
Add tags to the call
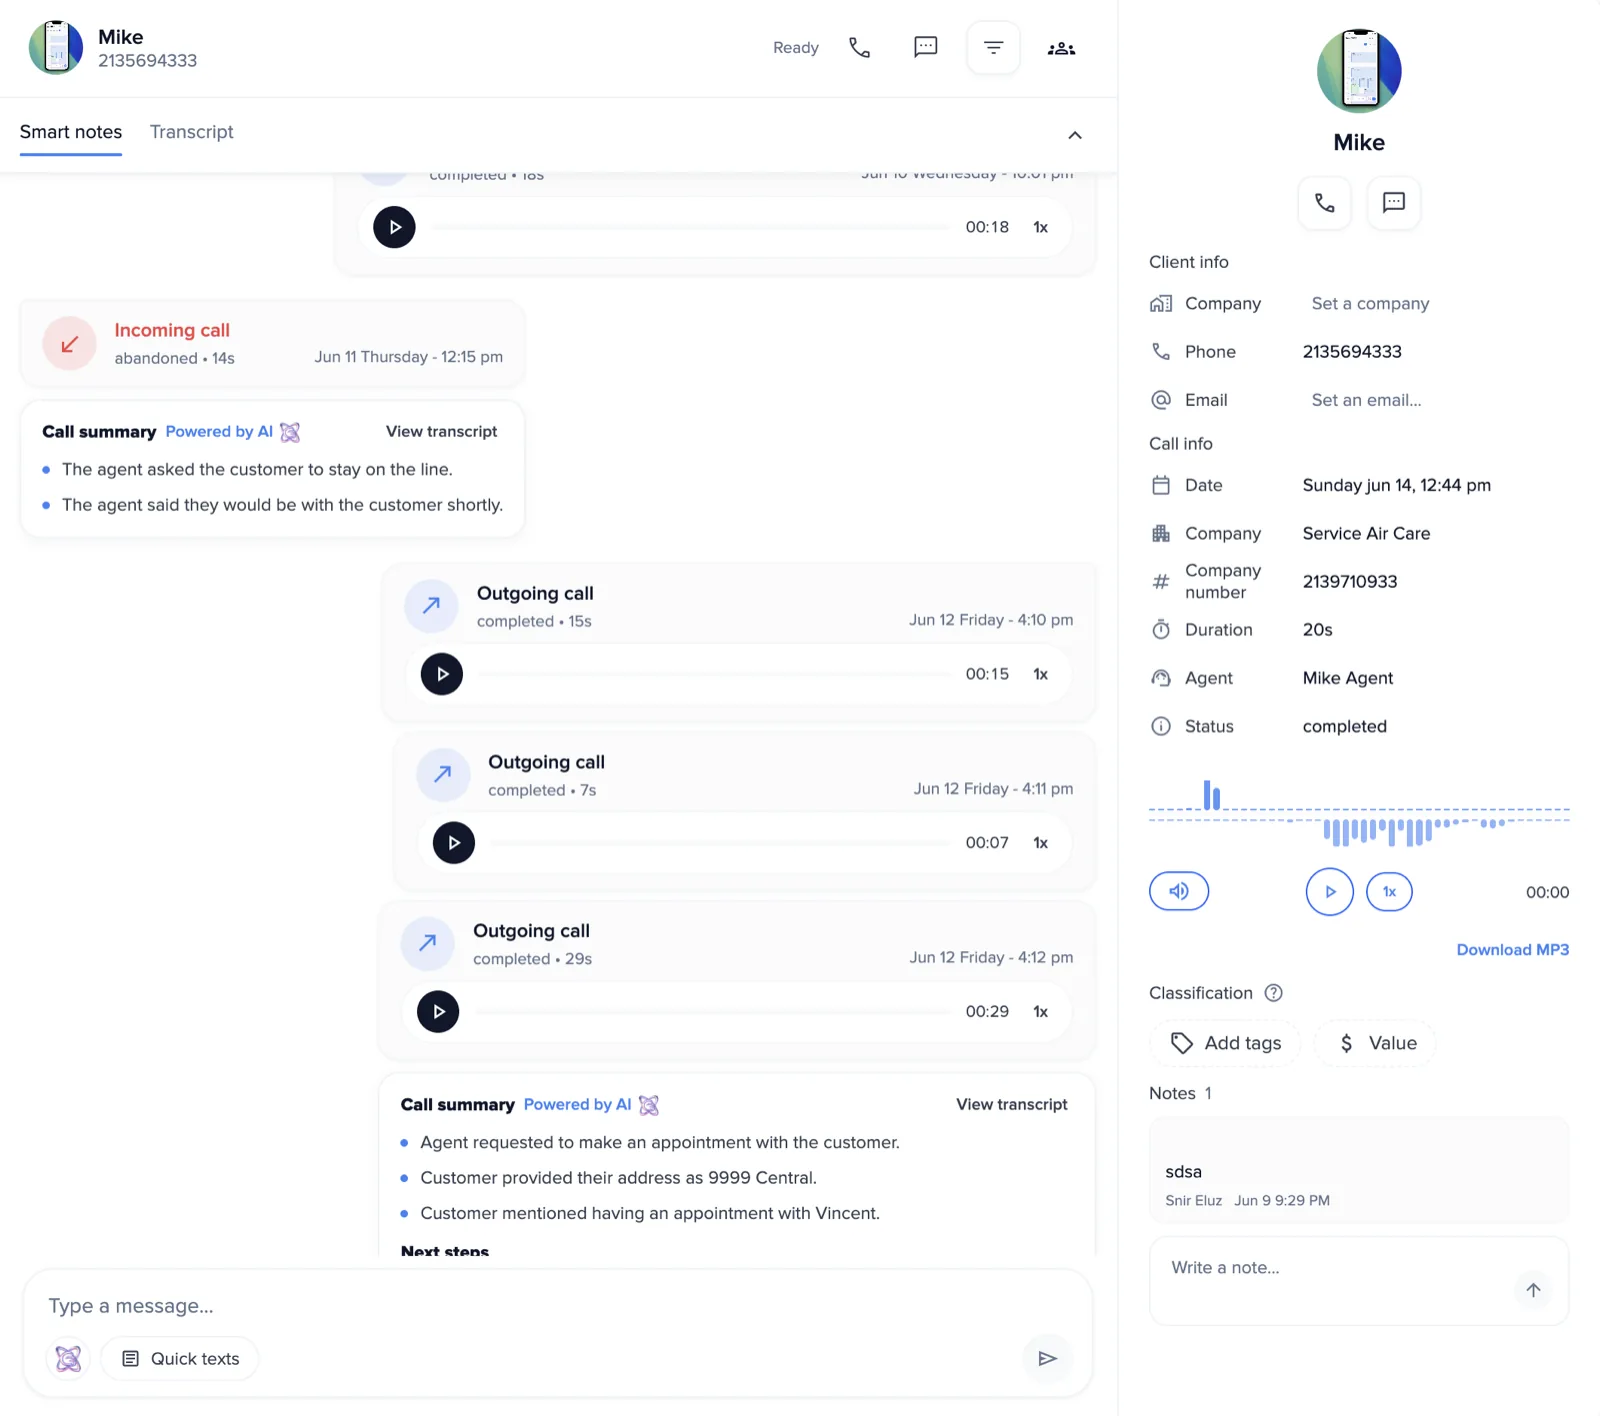[1225, 1043]
